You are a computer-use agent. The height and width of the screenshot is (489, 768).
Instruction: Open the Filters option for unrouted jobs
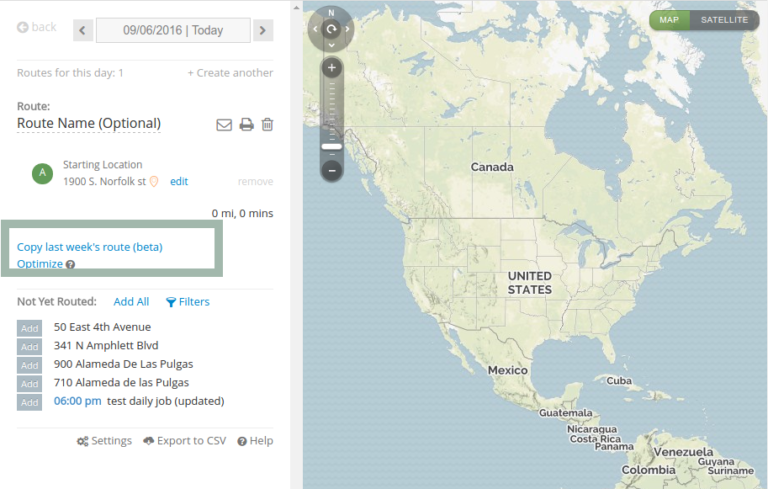pyautogui.click(x=188, y=302)
